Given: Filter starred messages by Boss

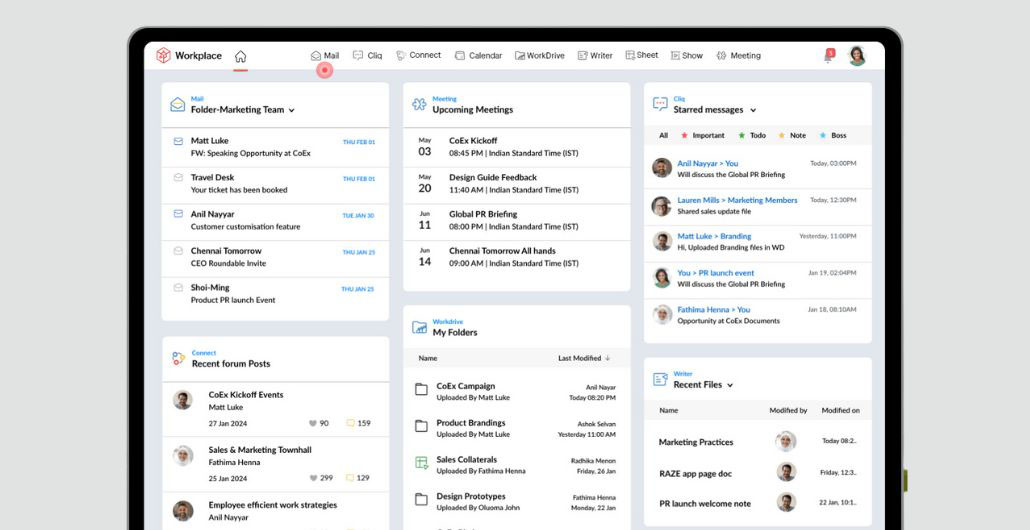Looking at the screenshot, I should tap(832, 135).
